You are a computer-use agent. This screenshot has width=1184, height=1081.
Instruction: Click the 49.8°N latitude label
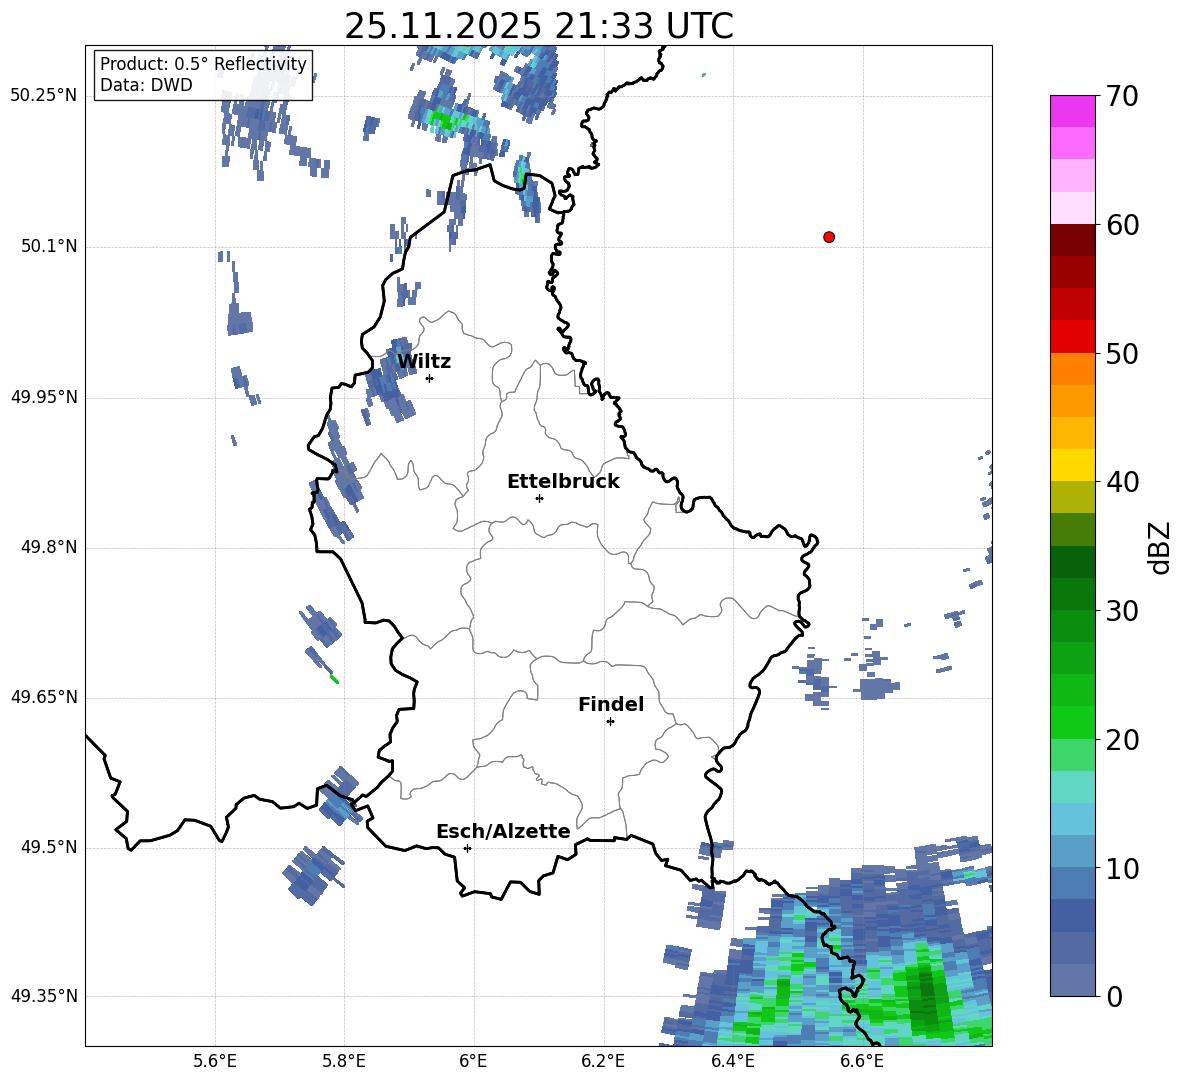pos(49,547)
